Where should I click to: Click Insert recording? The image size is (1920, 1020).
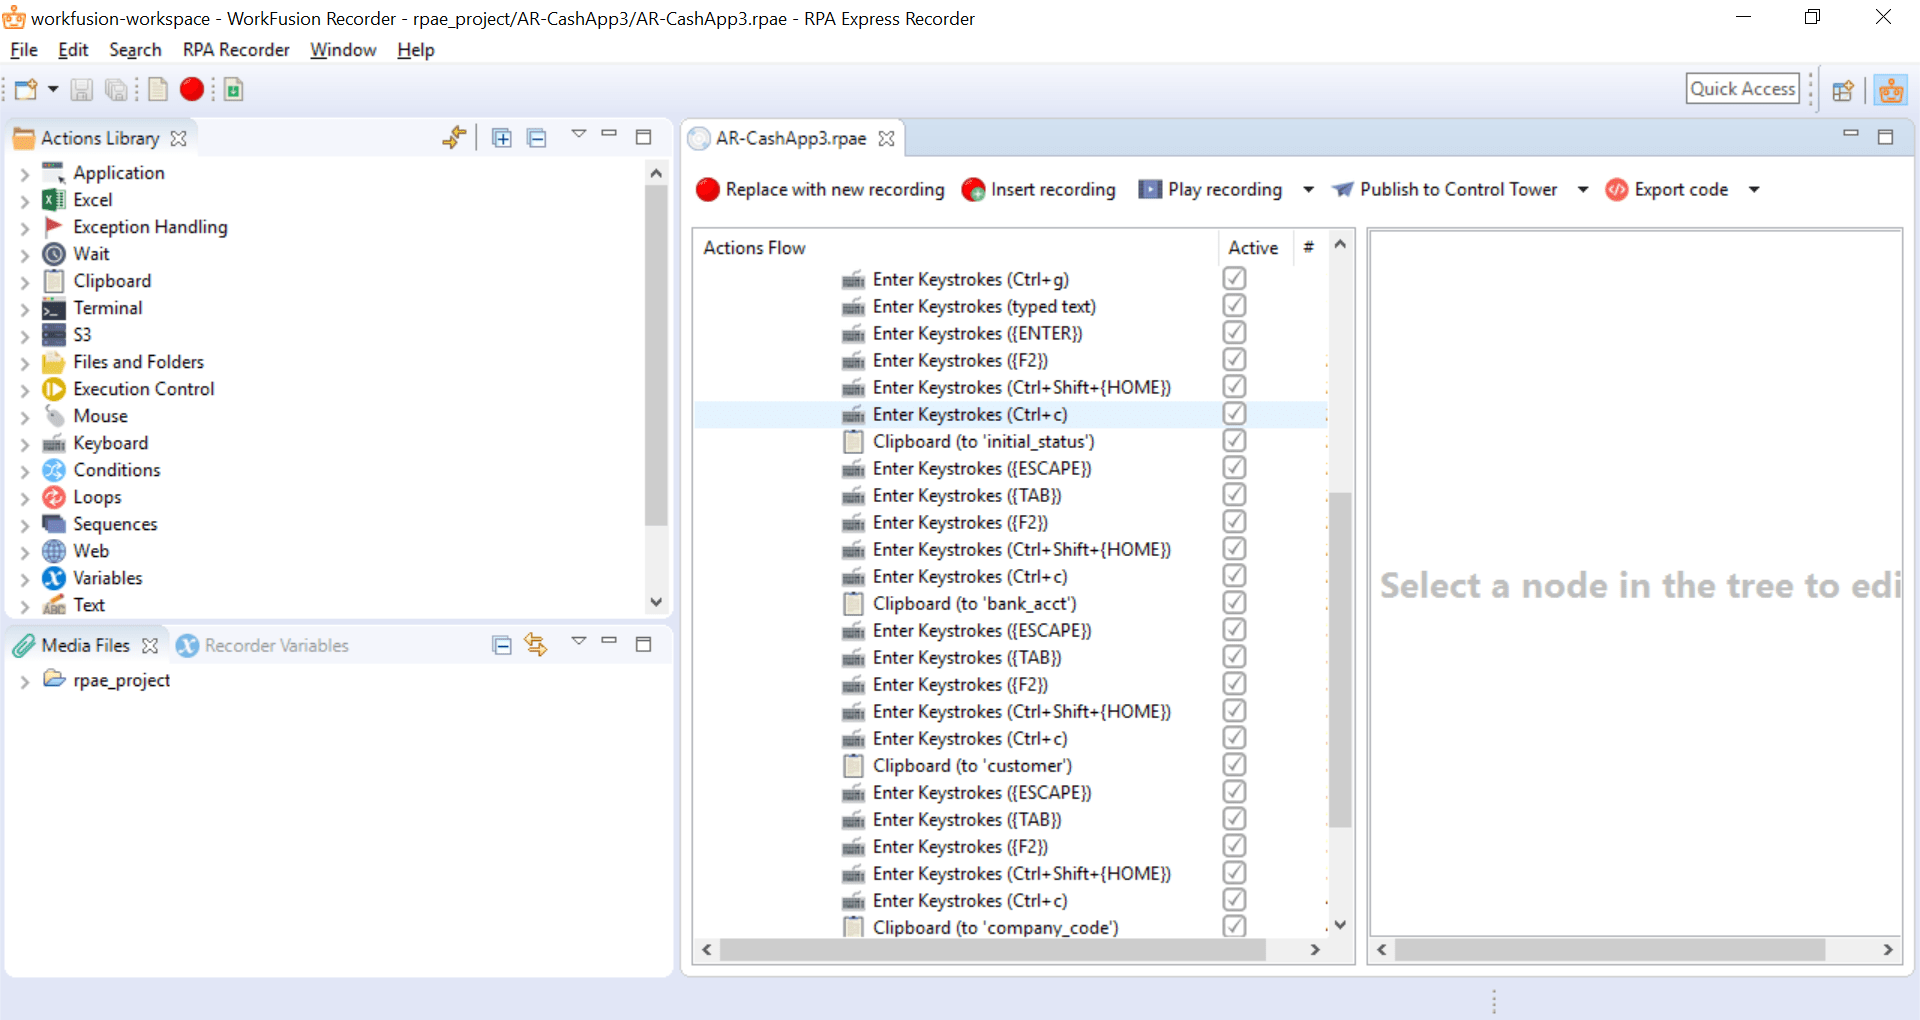coord(1038,189)
